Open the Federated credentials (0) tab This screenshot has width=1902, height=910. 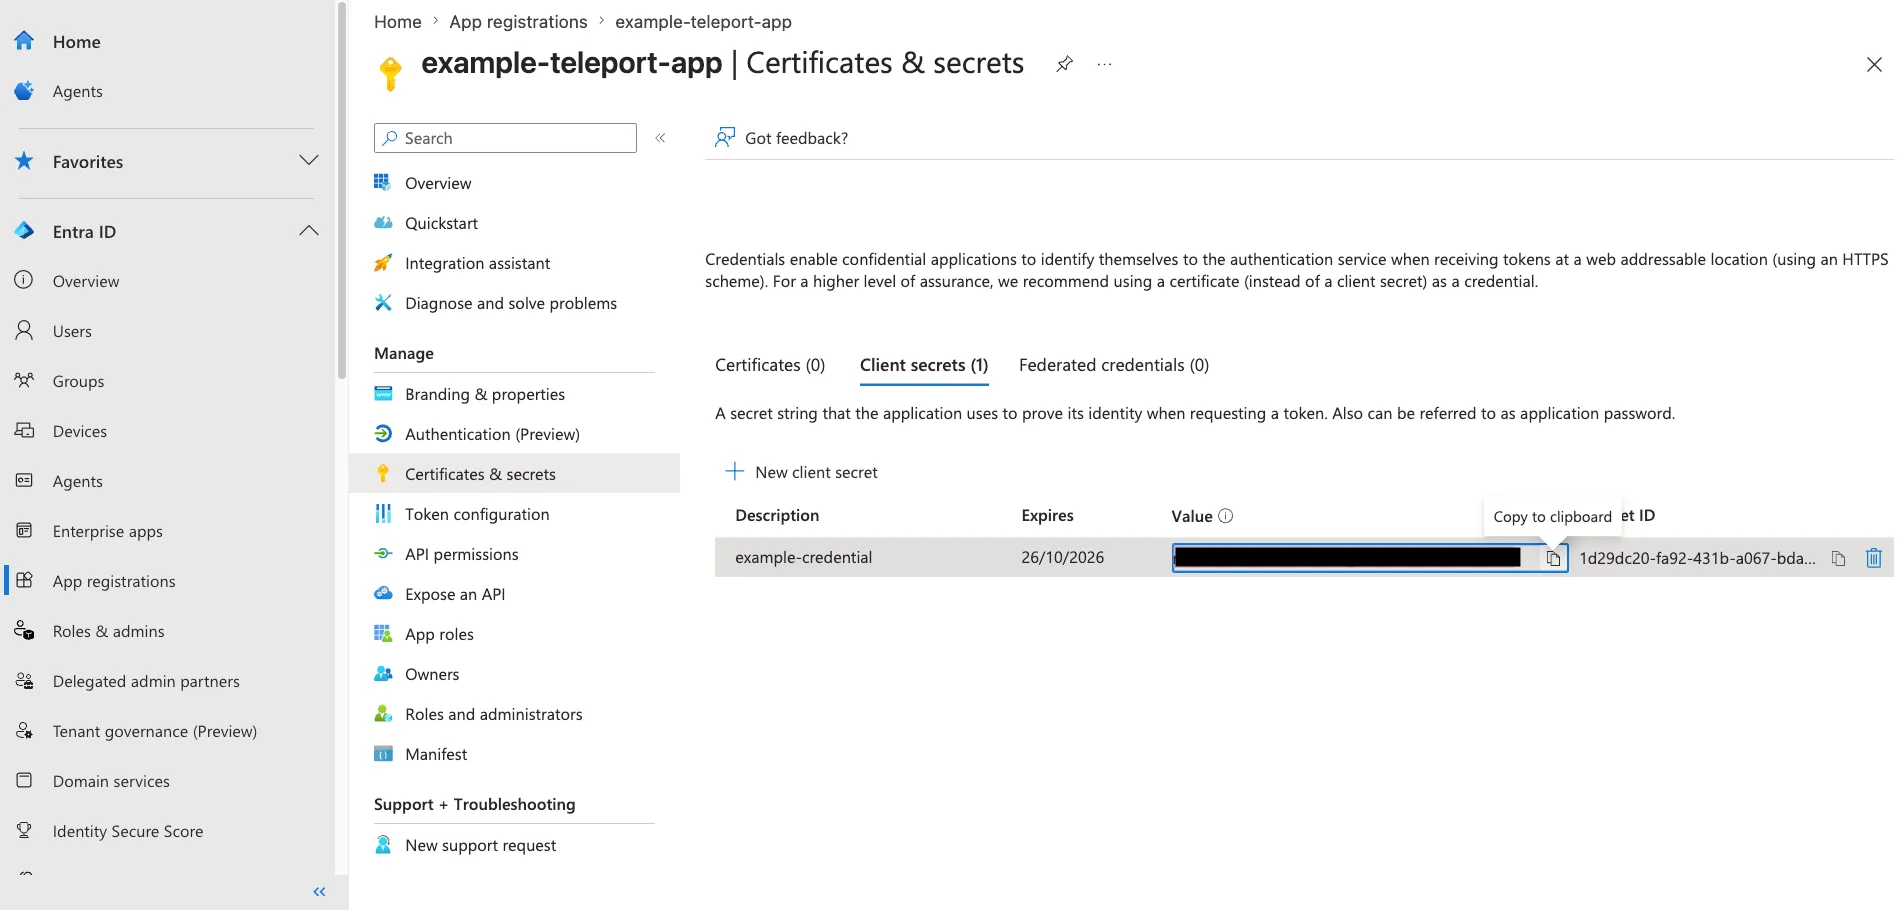[x=1114, y=365]
